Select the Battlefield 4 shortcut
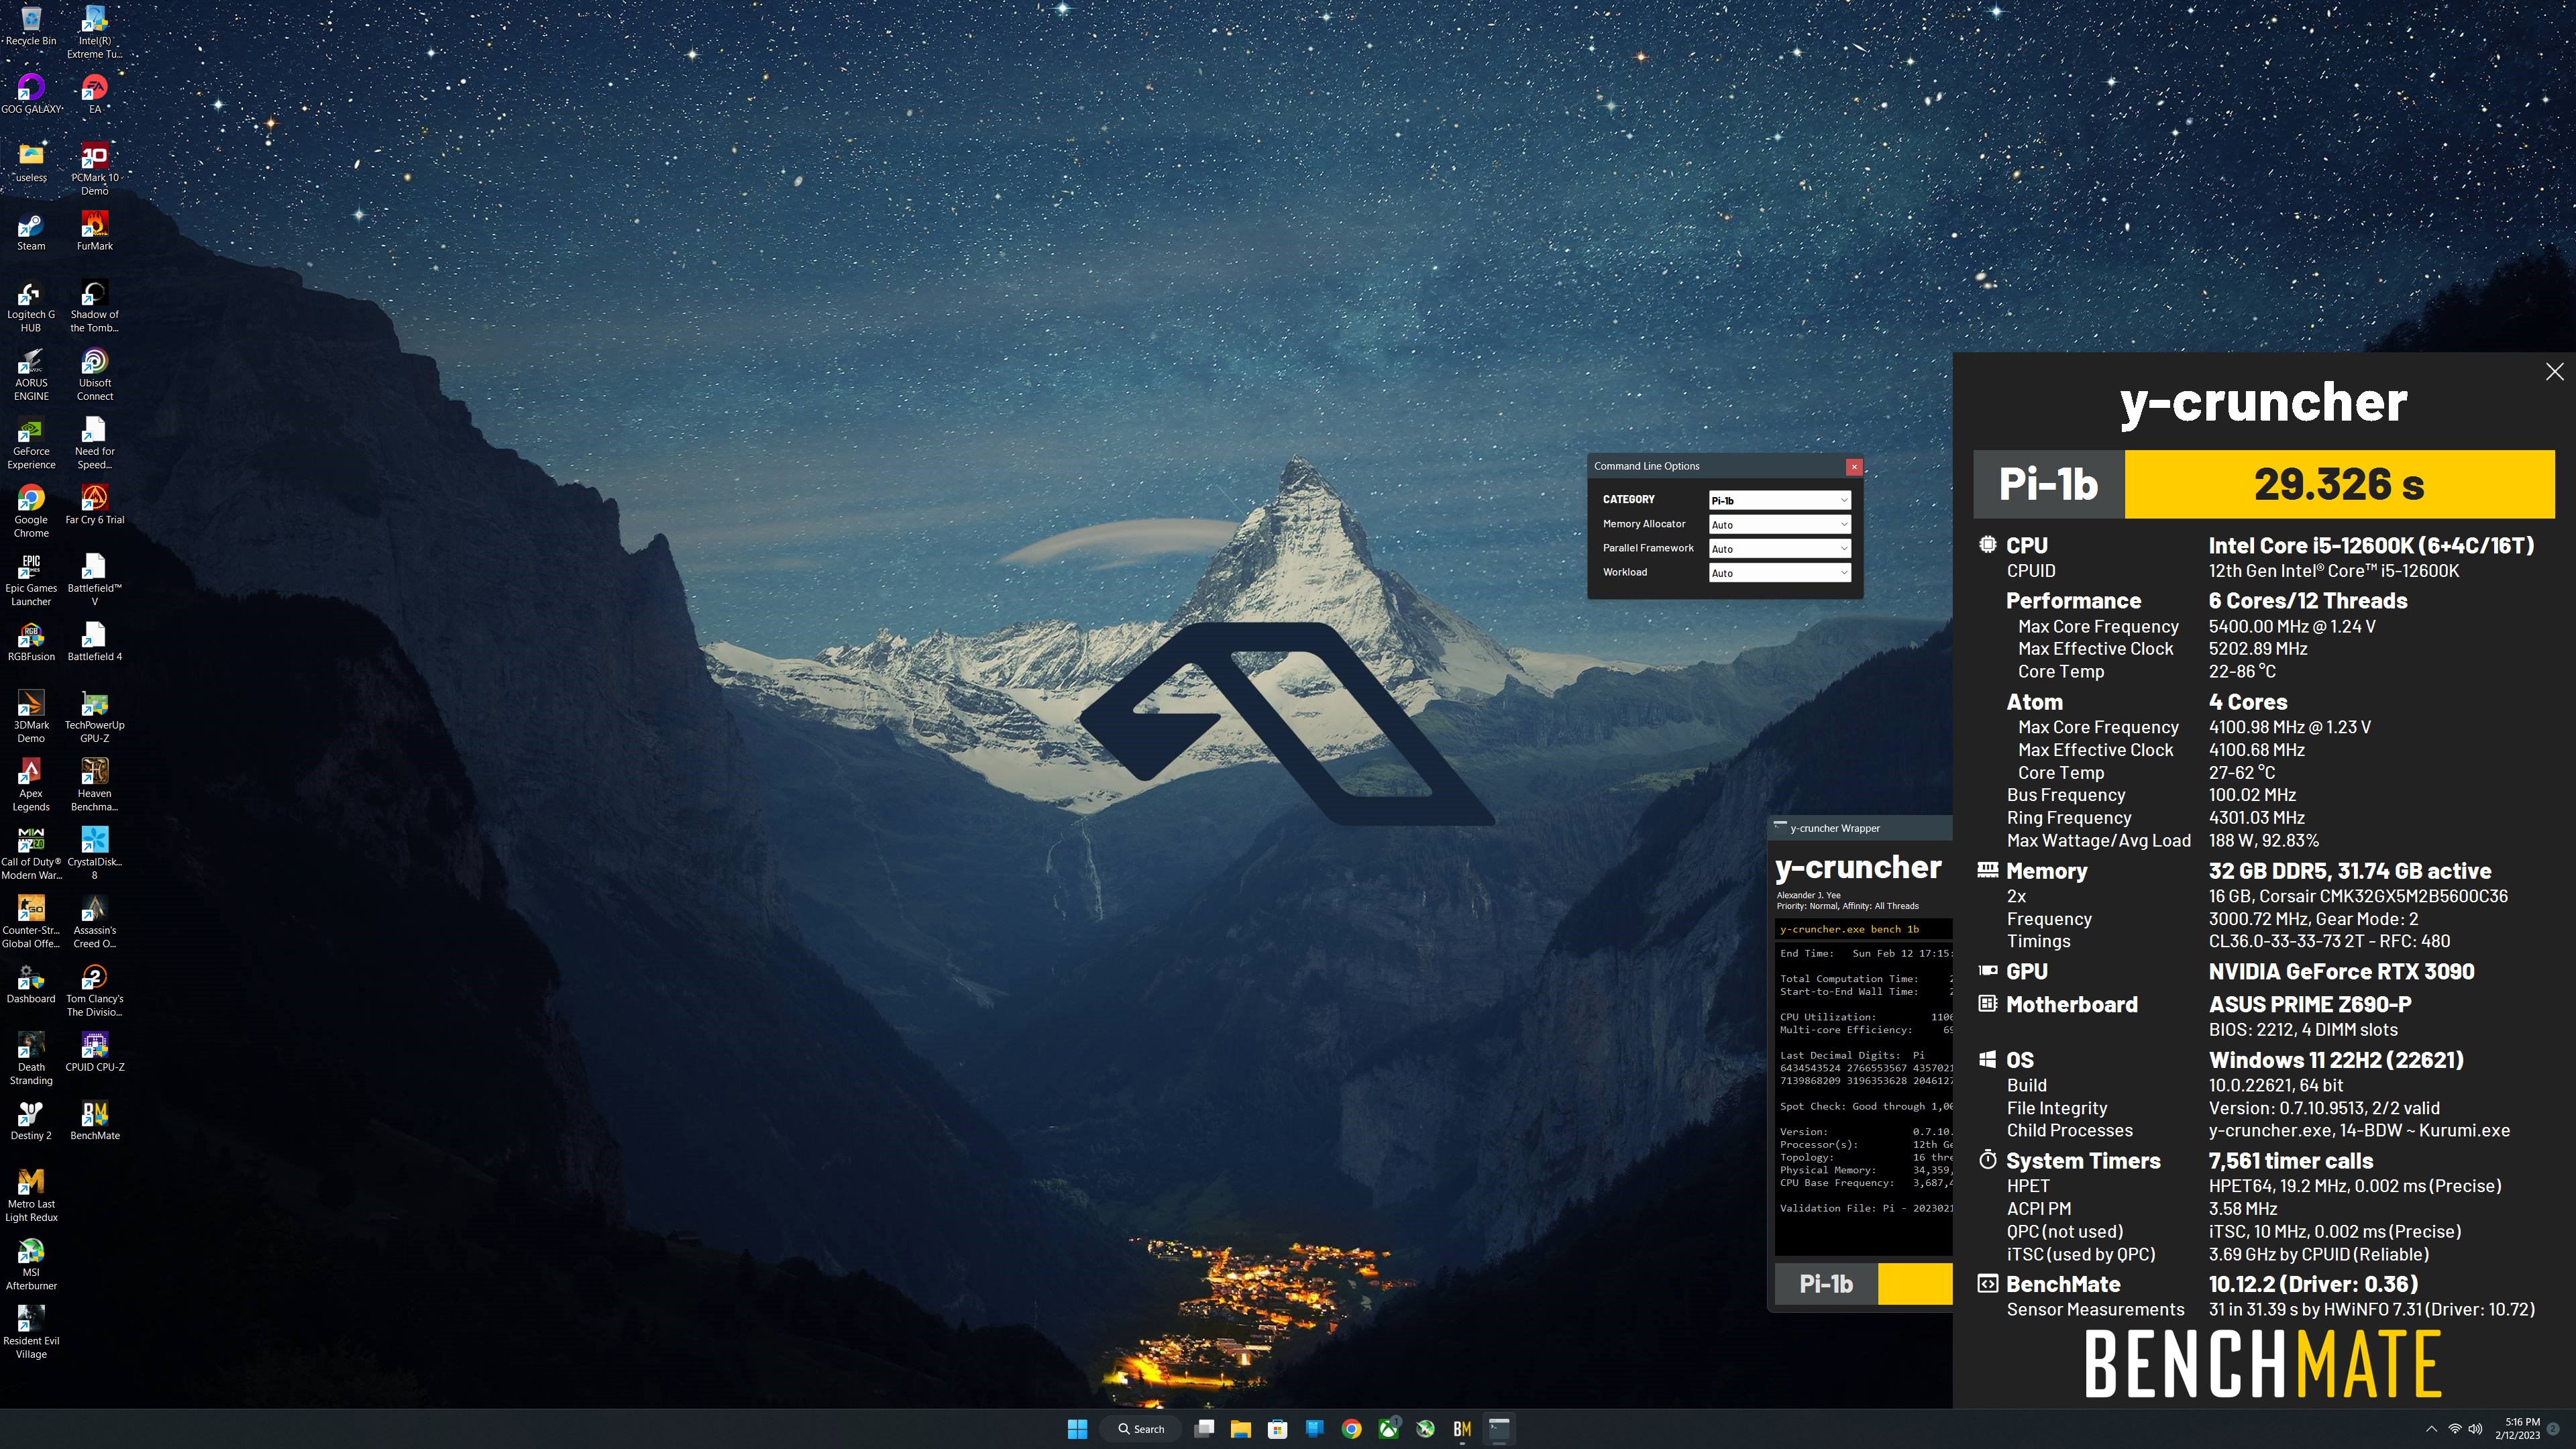 (x=95, y=642)
